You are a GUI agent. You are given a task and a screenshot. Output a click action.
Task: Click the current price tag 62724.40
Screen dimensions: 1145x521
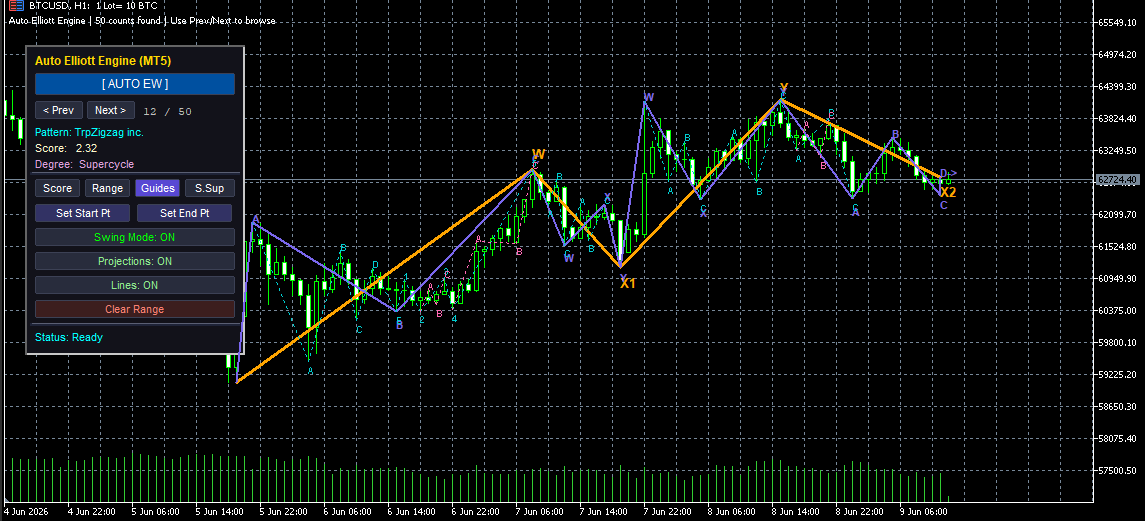pos(1117,180)
